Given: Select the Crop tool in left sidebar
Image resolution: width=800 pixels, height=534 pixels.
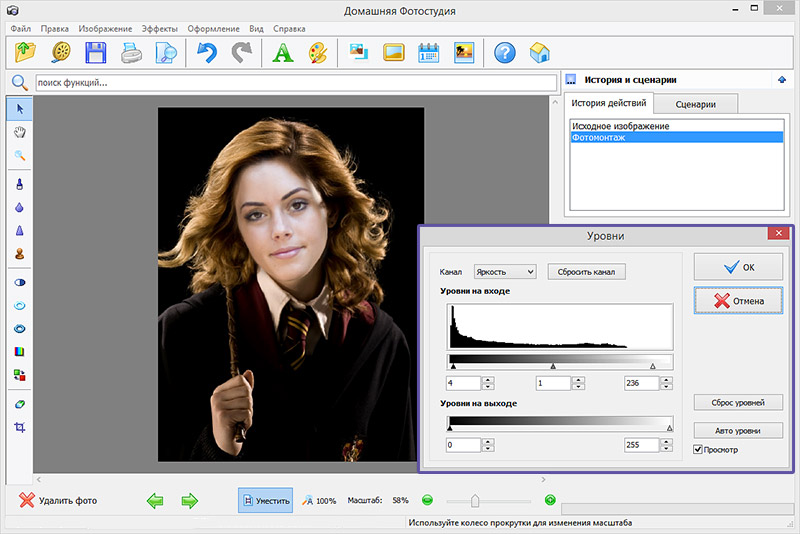Looking at the screenshot, I should 19,427.
